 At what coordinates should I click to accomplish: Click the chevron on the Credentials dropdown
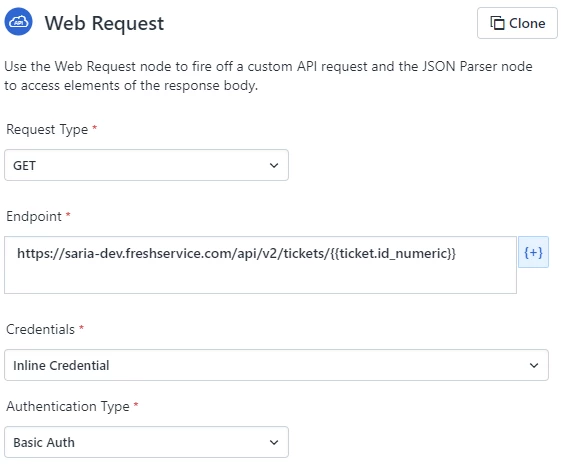click(x=534, y=365)
